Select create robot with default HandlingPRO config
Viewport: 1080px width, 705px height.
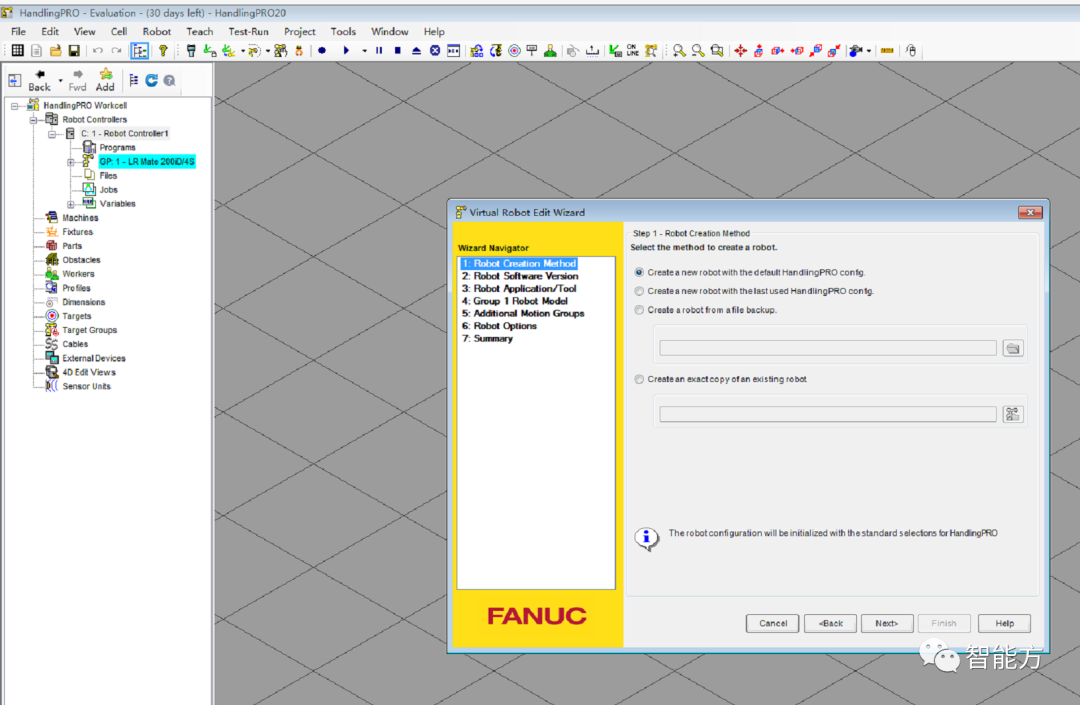[x=639, y=273]
